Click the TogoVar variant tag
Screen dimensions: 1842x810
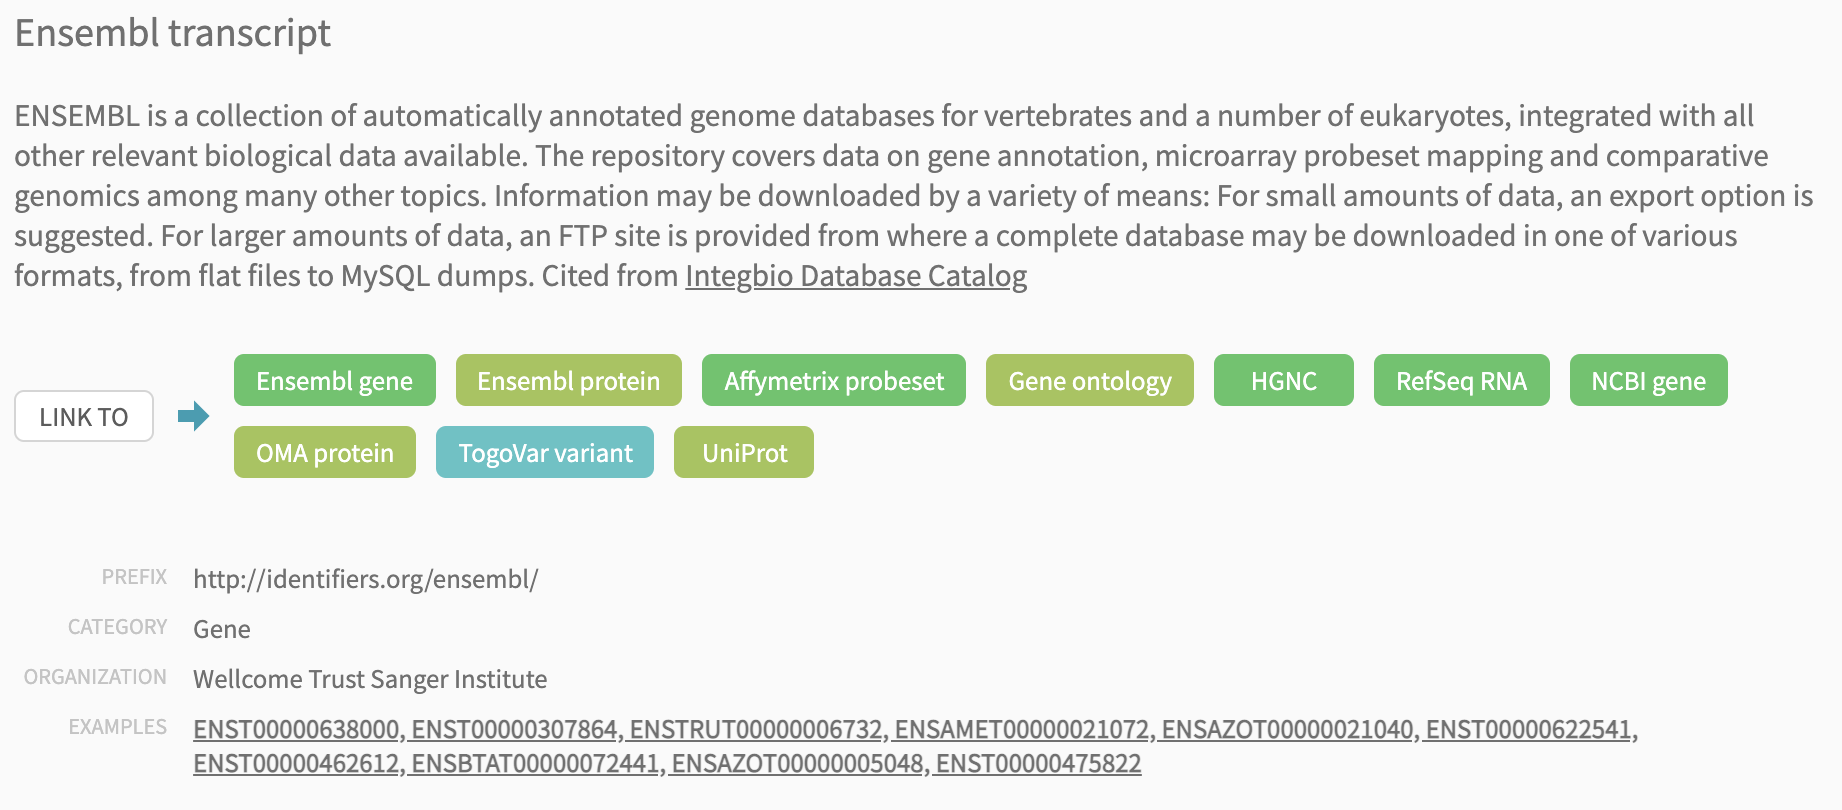[x=545, y=452]
